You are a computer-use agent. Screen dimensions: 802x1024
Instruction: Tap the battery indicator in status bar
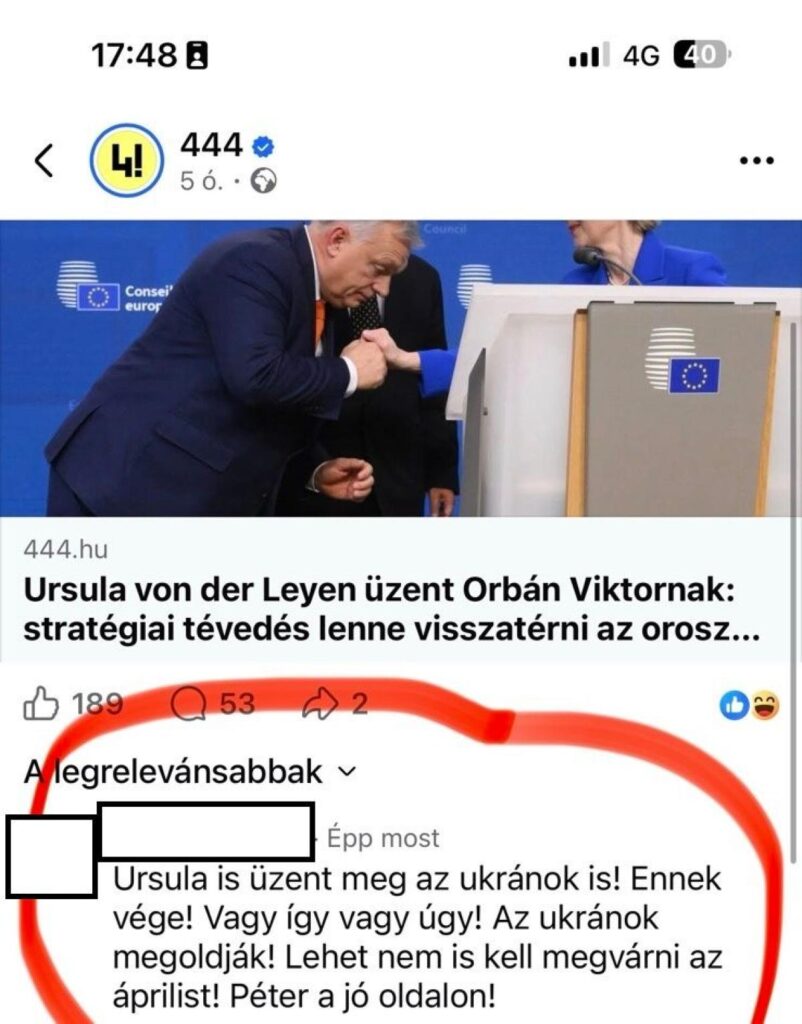(701, 55)
